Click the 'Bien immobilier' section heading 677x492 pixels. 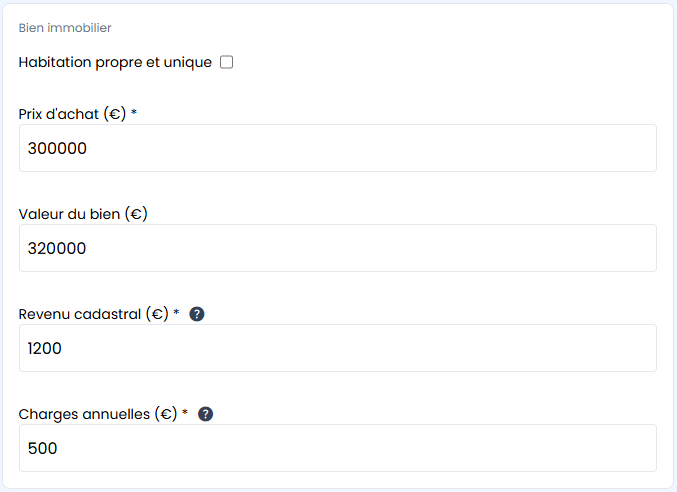click(65, 28)
